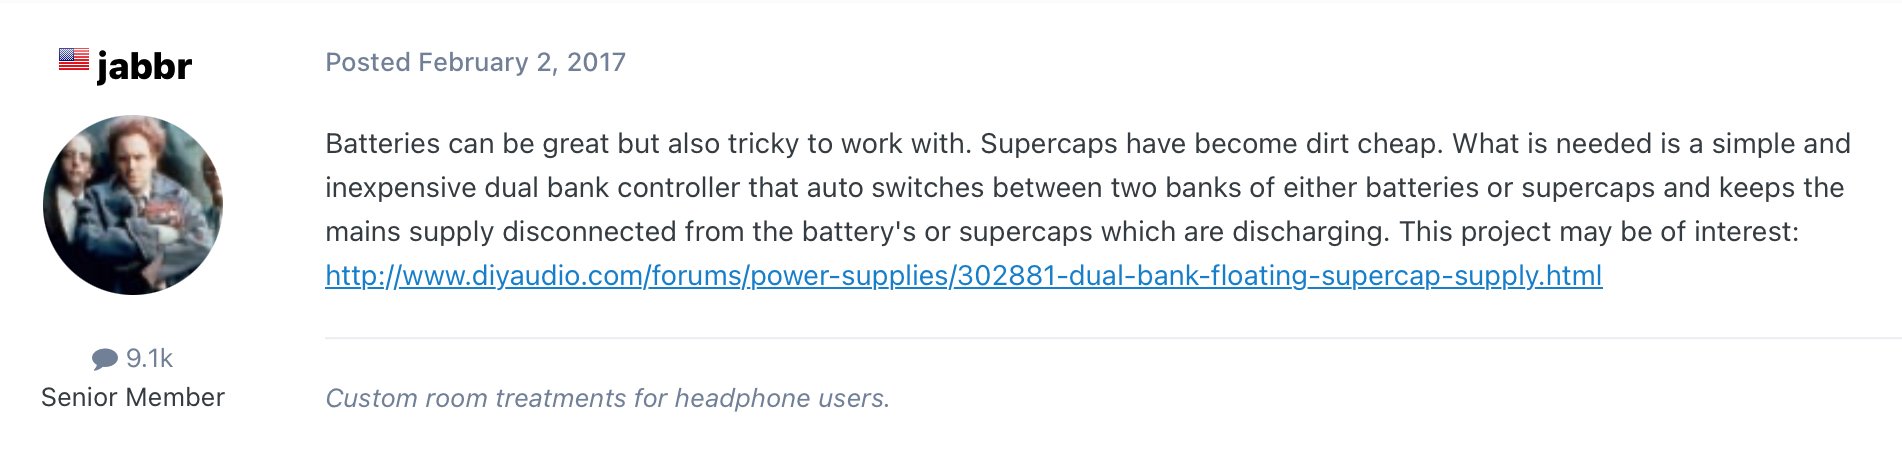
Task: Click the Posted February 2, 2017 timestamp
Action: click(475, 62)
